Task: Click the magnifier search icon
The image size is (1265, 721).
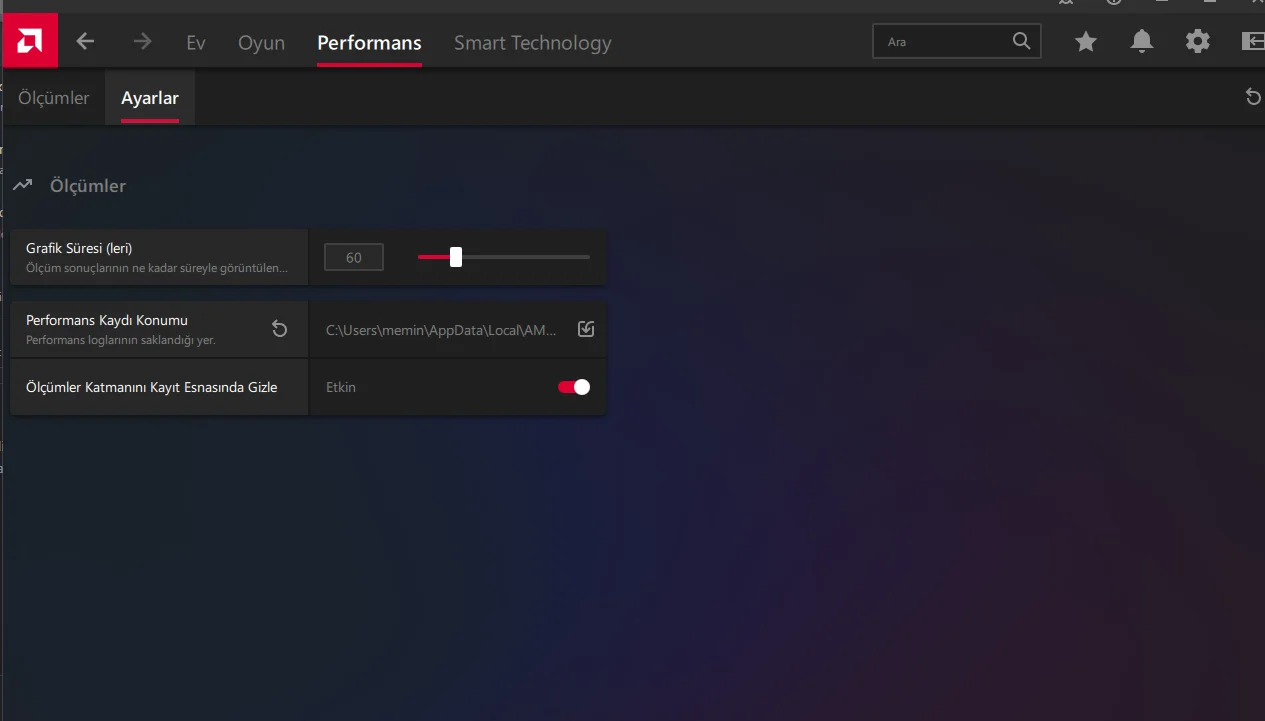Action: 1021,41
